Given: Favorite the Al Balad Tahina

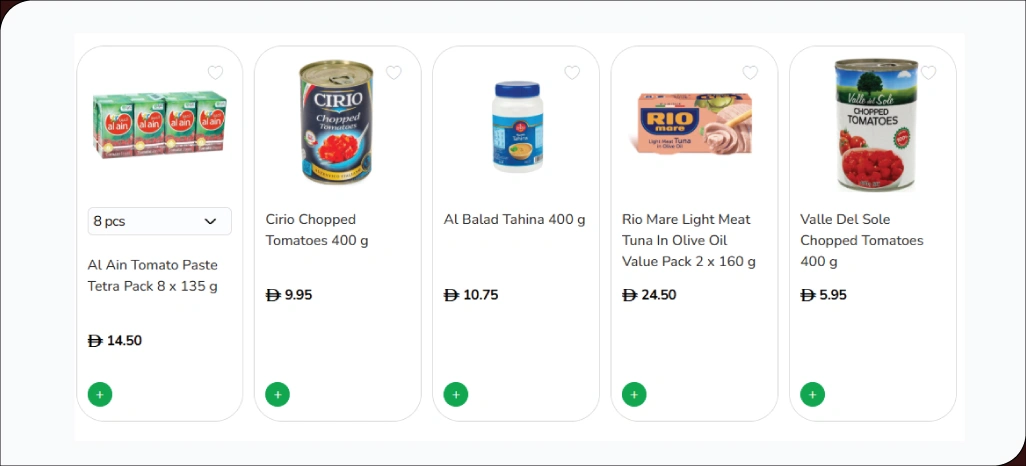Looking at the screenshot, I should coord(572,72).
